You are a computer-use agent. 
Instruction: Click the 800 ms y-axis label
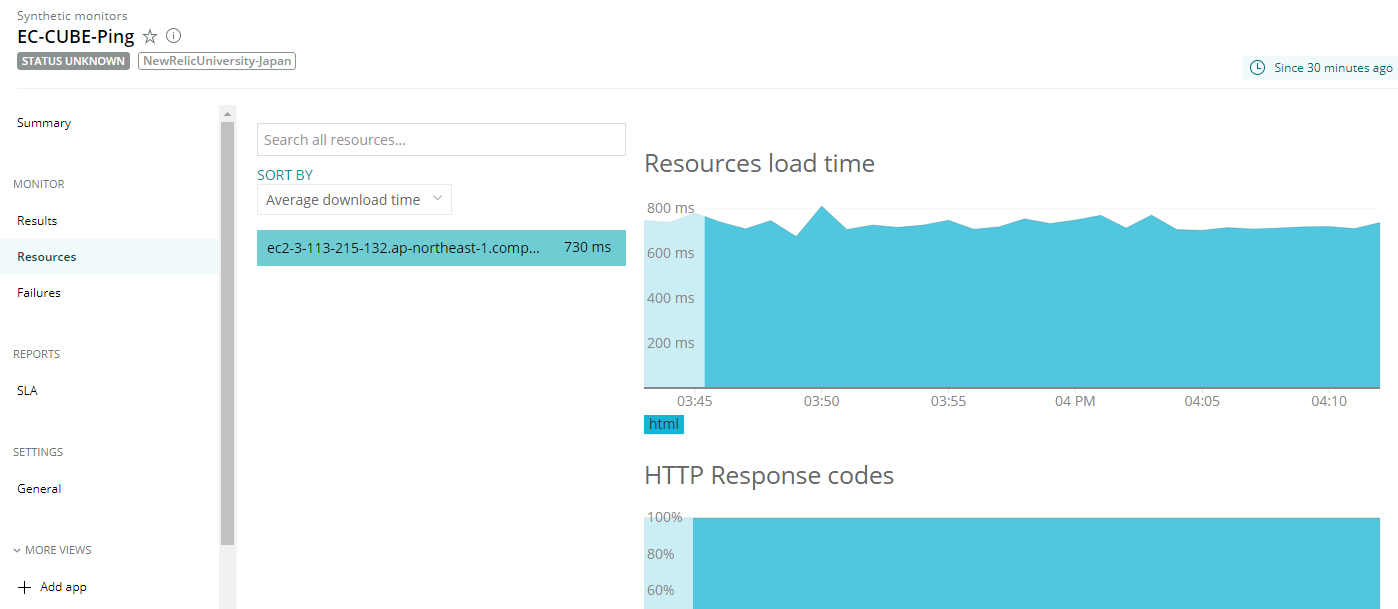click(x=670, y=208)
